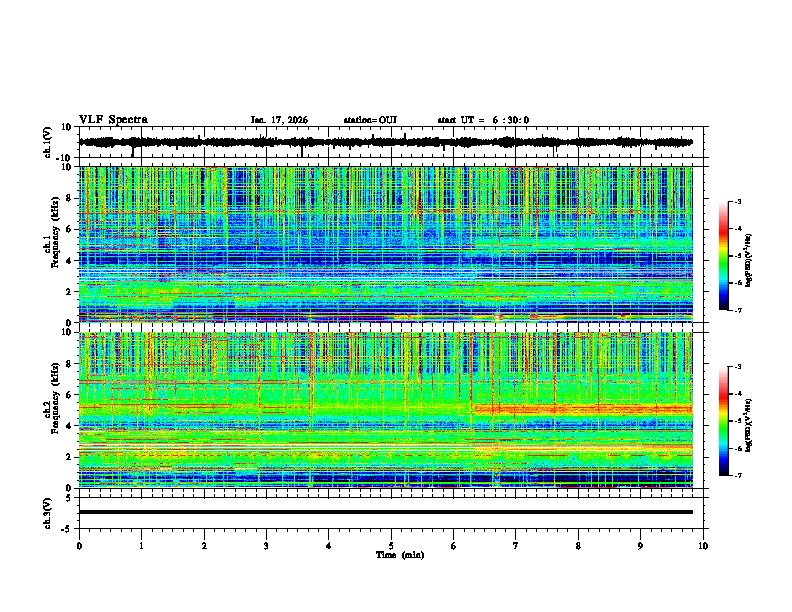Click the "start UT = 6 :30: 0" text
Image resolution: width=792 pixels, height=612 pixels.
click(483, 120)
